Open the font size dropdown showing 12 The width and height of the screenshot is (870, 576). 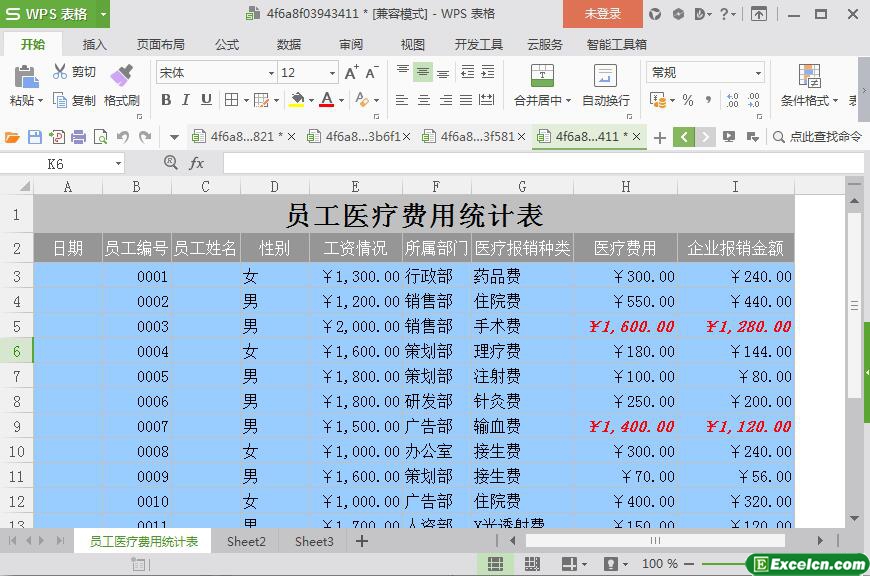click(332, 73)
